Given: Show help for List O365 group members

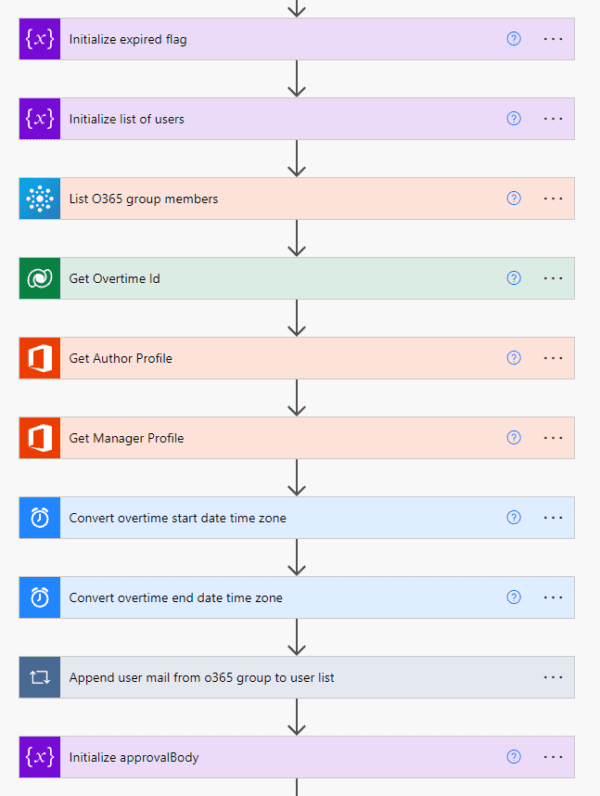Looking at the screenshot, I should [514, 199].
